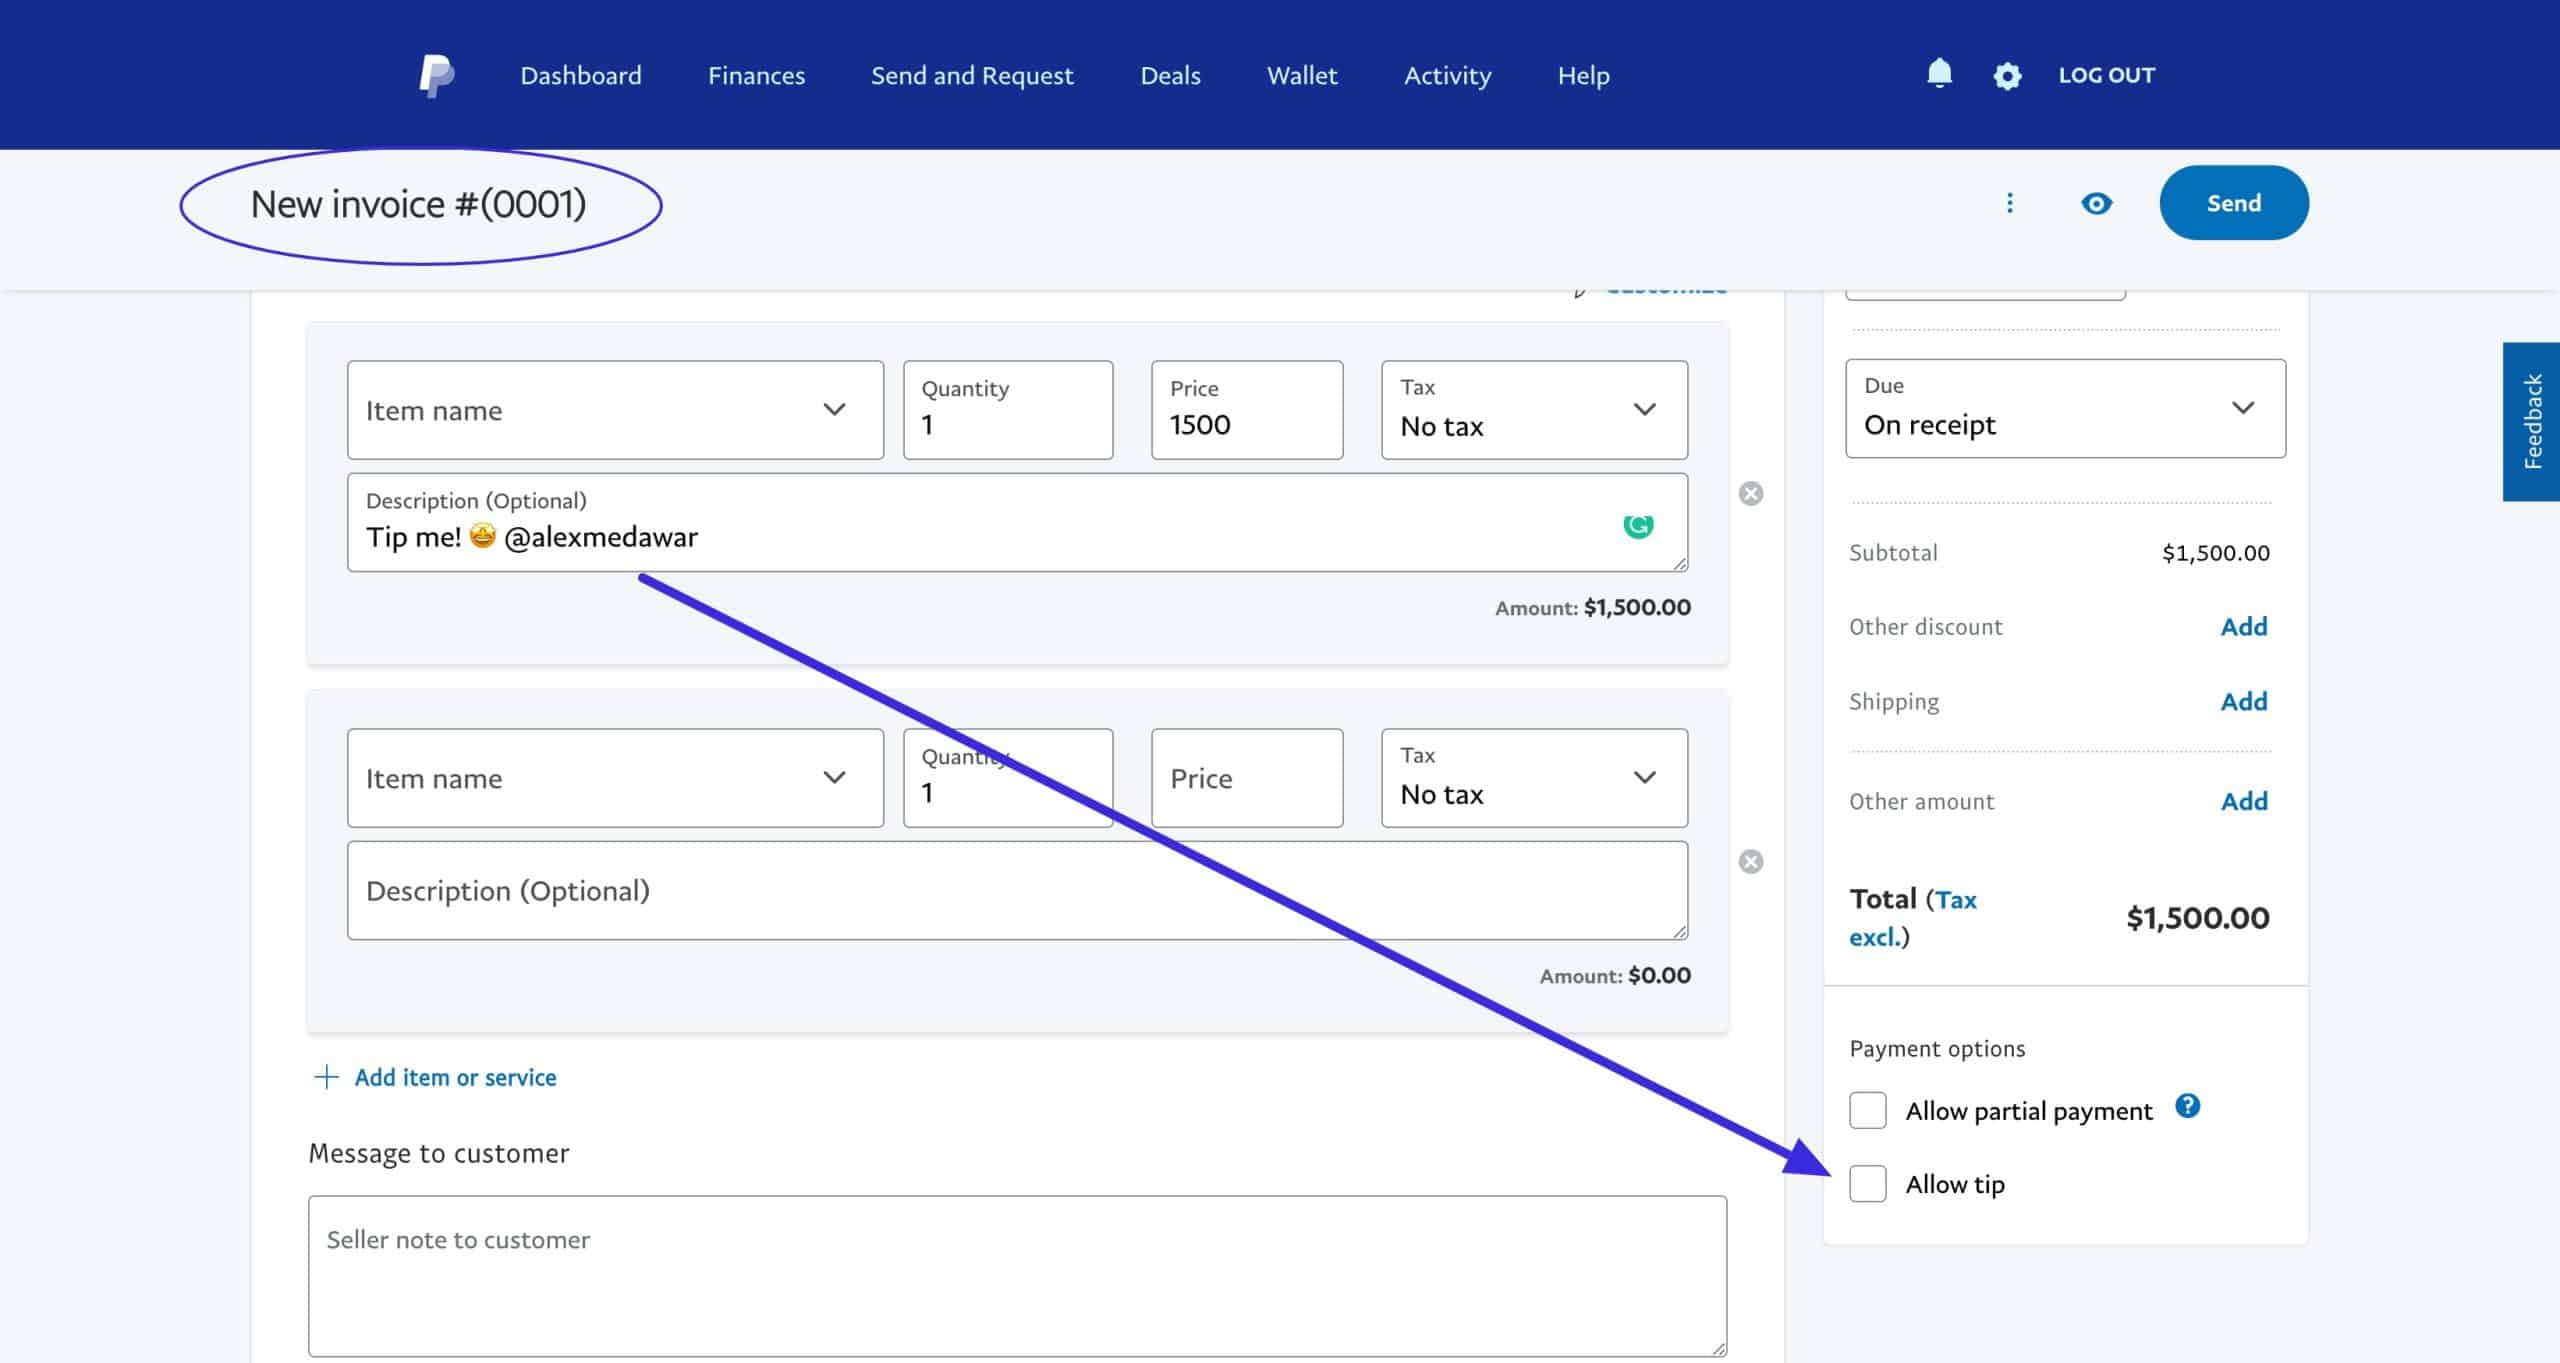2560x1363 pixels.
Task: Open the Send and Request menu
Action: point(971,76)
